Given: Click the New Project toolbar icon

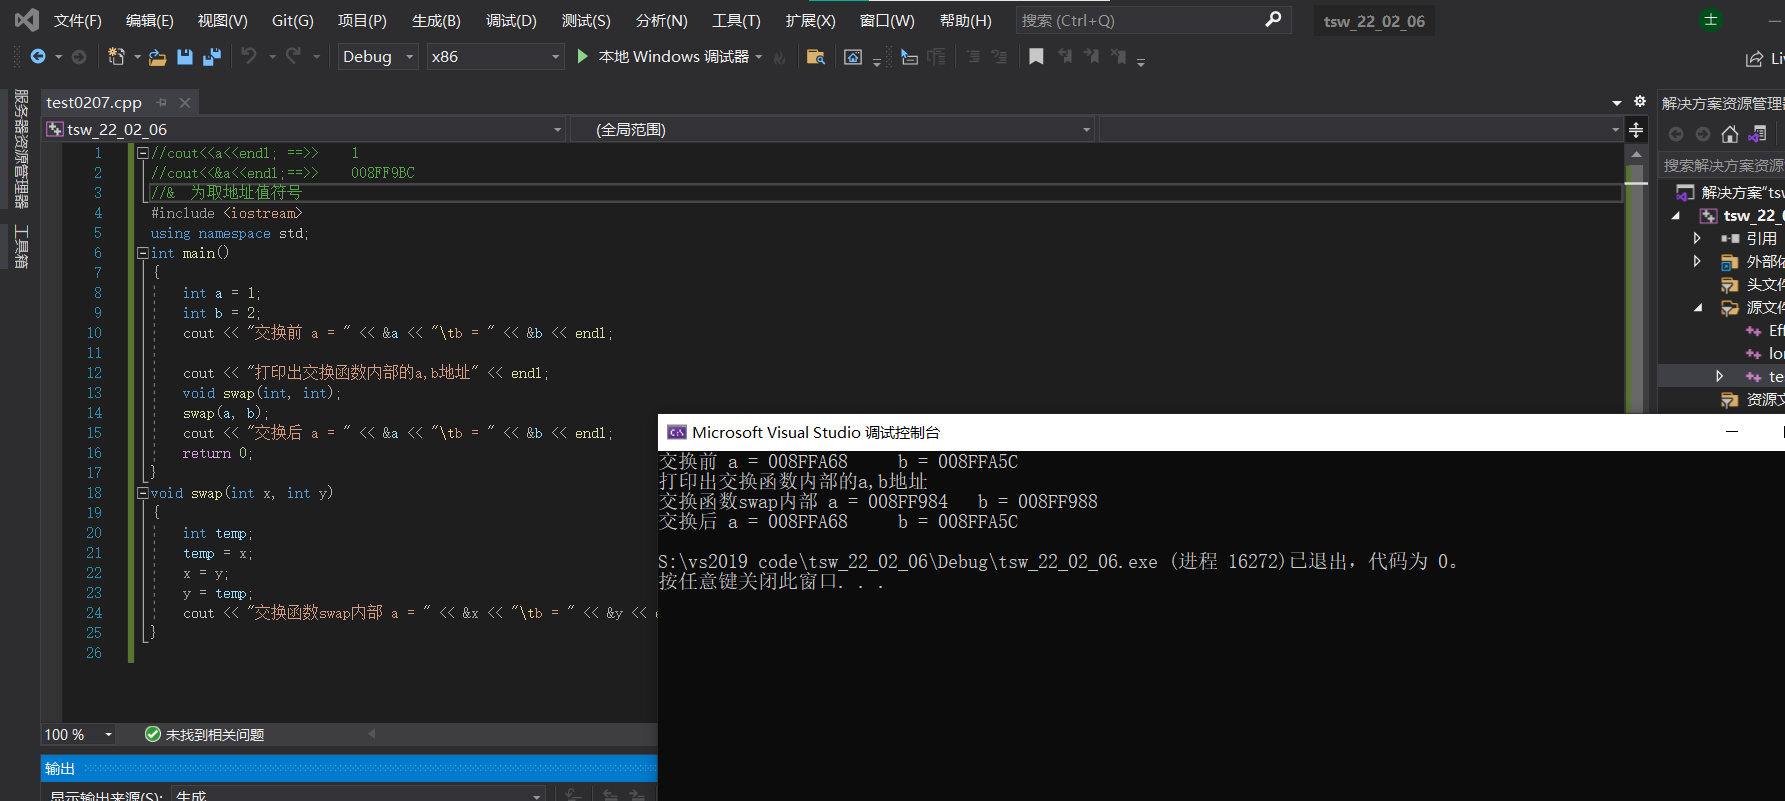Looking at the screenshot, I should [116, 57].
